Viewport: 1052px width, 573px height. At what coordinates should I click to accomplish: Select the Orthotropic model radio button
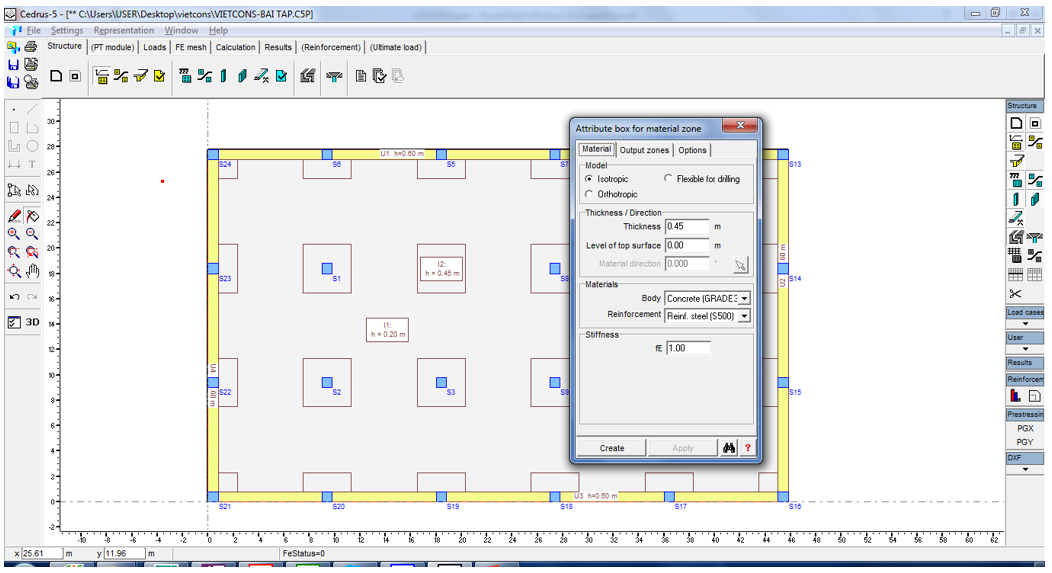(x=589, y=194)
